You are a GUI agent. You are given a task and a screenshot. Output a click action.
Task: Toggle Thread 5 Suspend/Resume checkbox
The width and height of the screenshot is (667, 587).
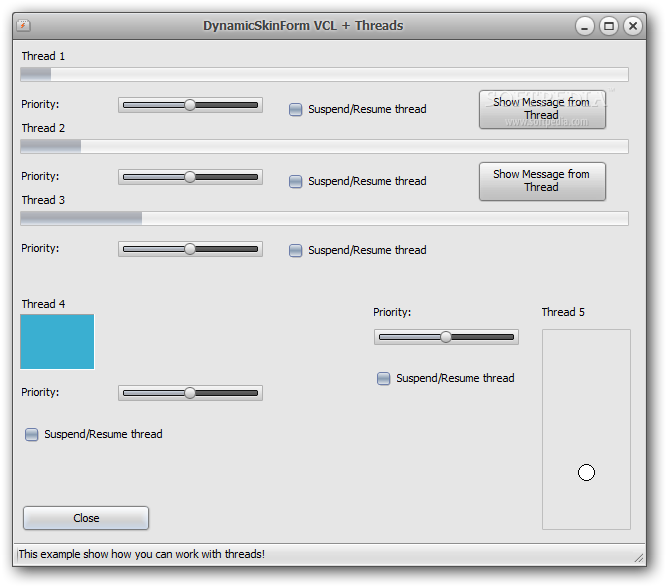383,378
